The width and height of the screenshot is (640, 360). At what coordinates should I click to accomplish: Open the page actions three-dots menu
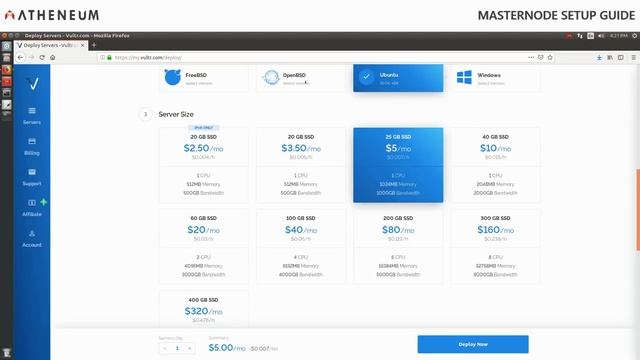click(x=531, y=58)
